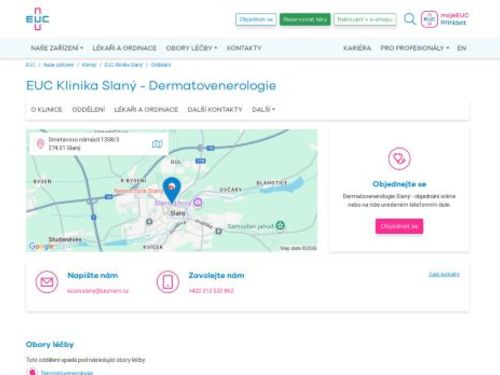Click the phone icon next to Zavolejte nám
The width and height of the screenshot is (500, 375).
click(x=168, y=282)
